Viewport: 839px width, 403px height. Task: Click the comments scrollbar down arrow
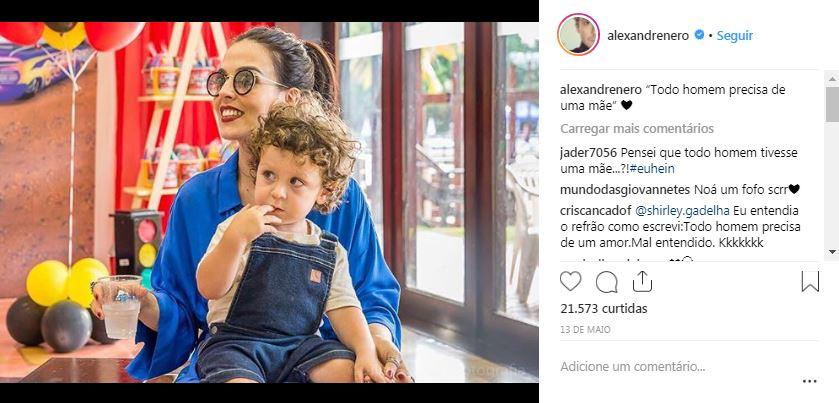point(832,252)
